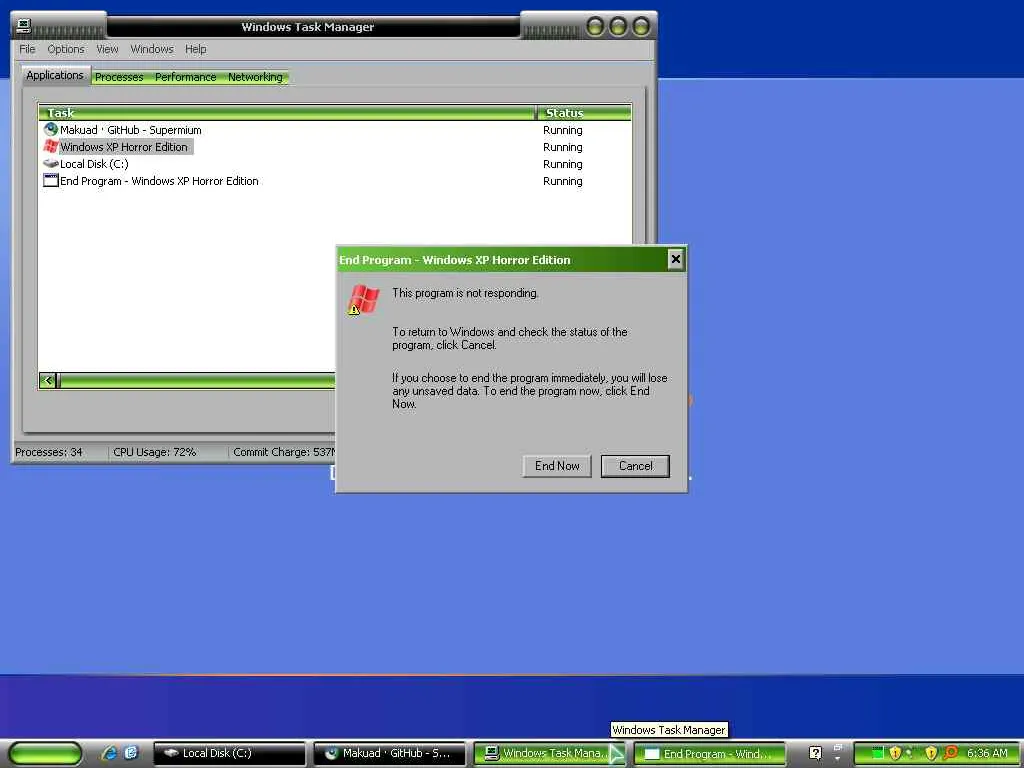Viewport: 1024px width, 768px height.
Task: Select 'Makuad · GitHub - Supermium' task
Action: 131,130
